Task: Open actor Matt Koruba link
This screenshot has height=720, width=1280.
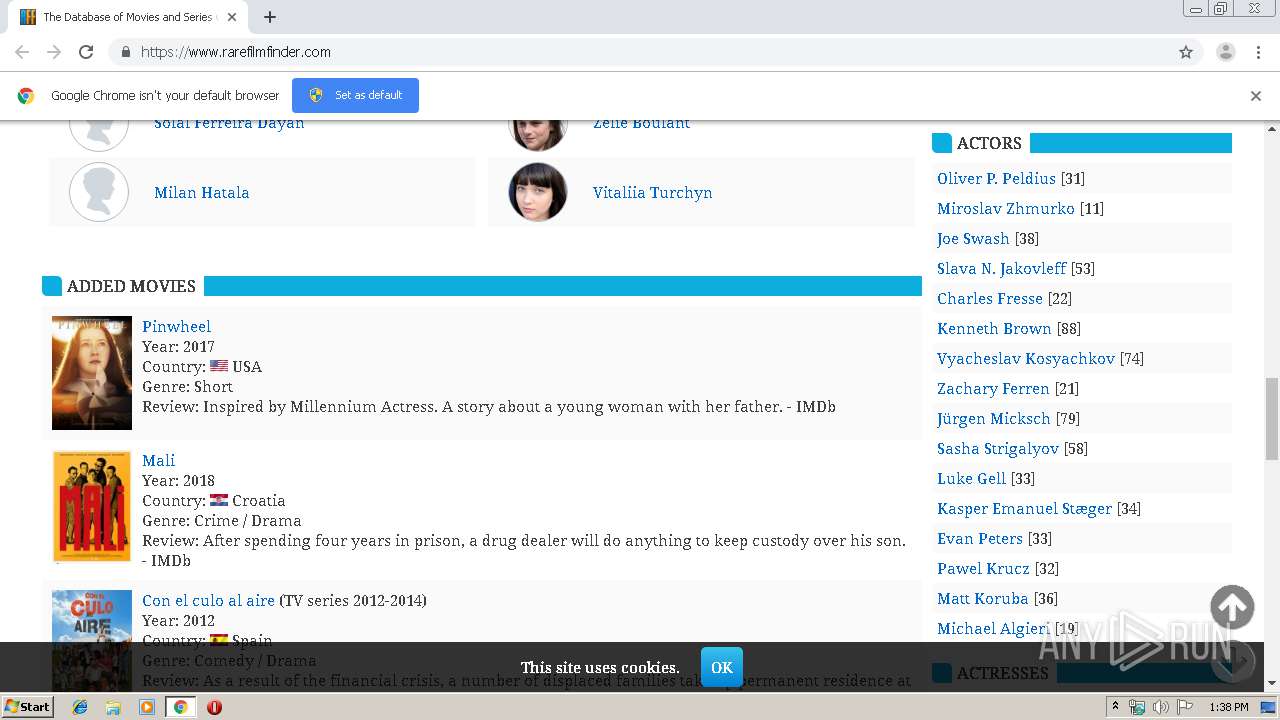Action: [x=983, y=598]
